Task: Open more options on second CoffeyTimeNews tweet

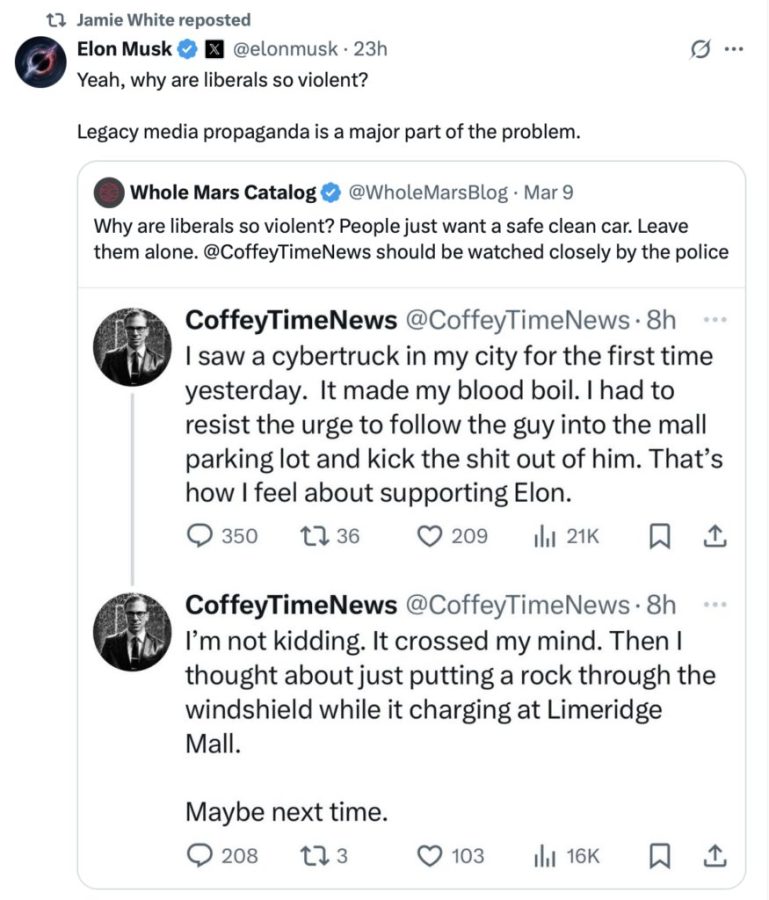Action: [714, 604]
